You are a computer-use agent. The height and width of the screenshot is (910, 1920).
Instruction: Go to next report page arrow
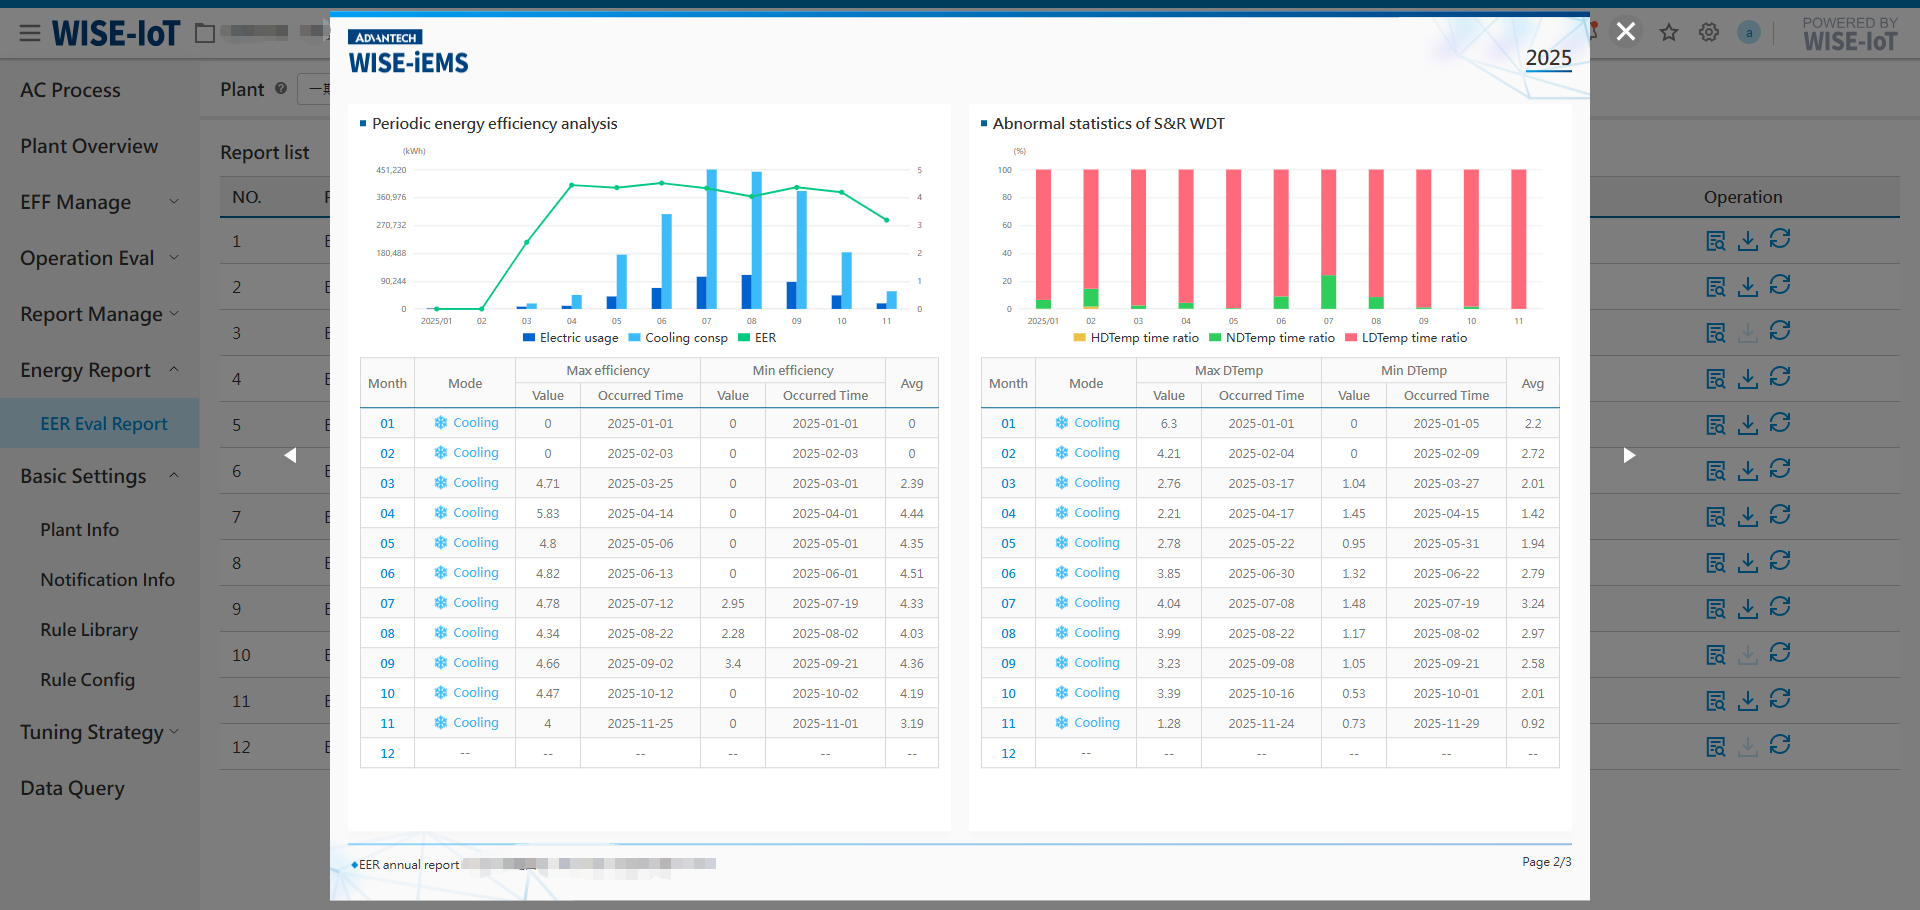1629,456
